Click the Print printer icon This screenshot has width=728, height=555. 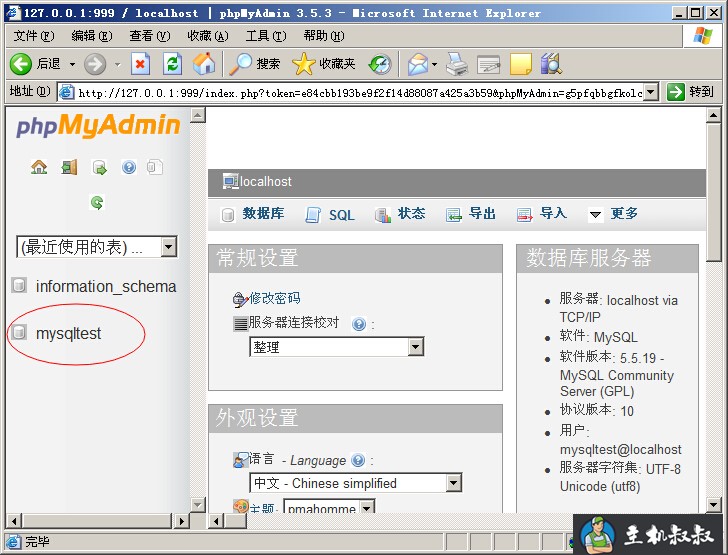457,64
